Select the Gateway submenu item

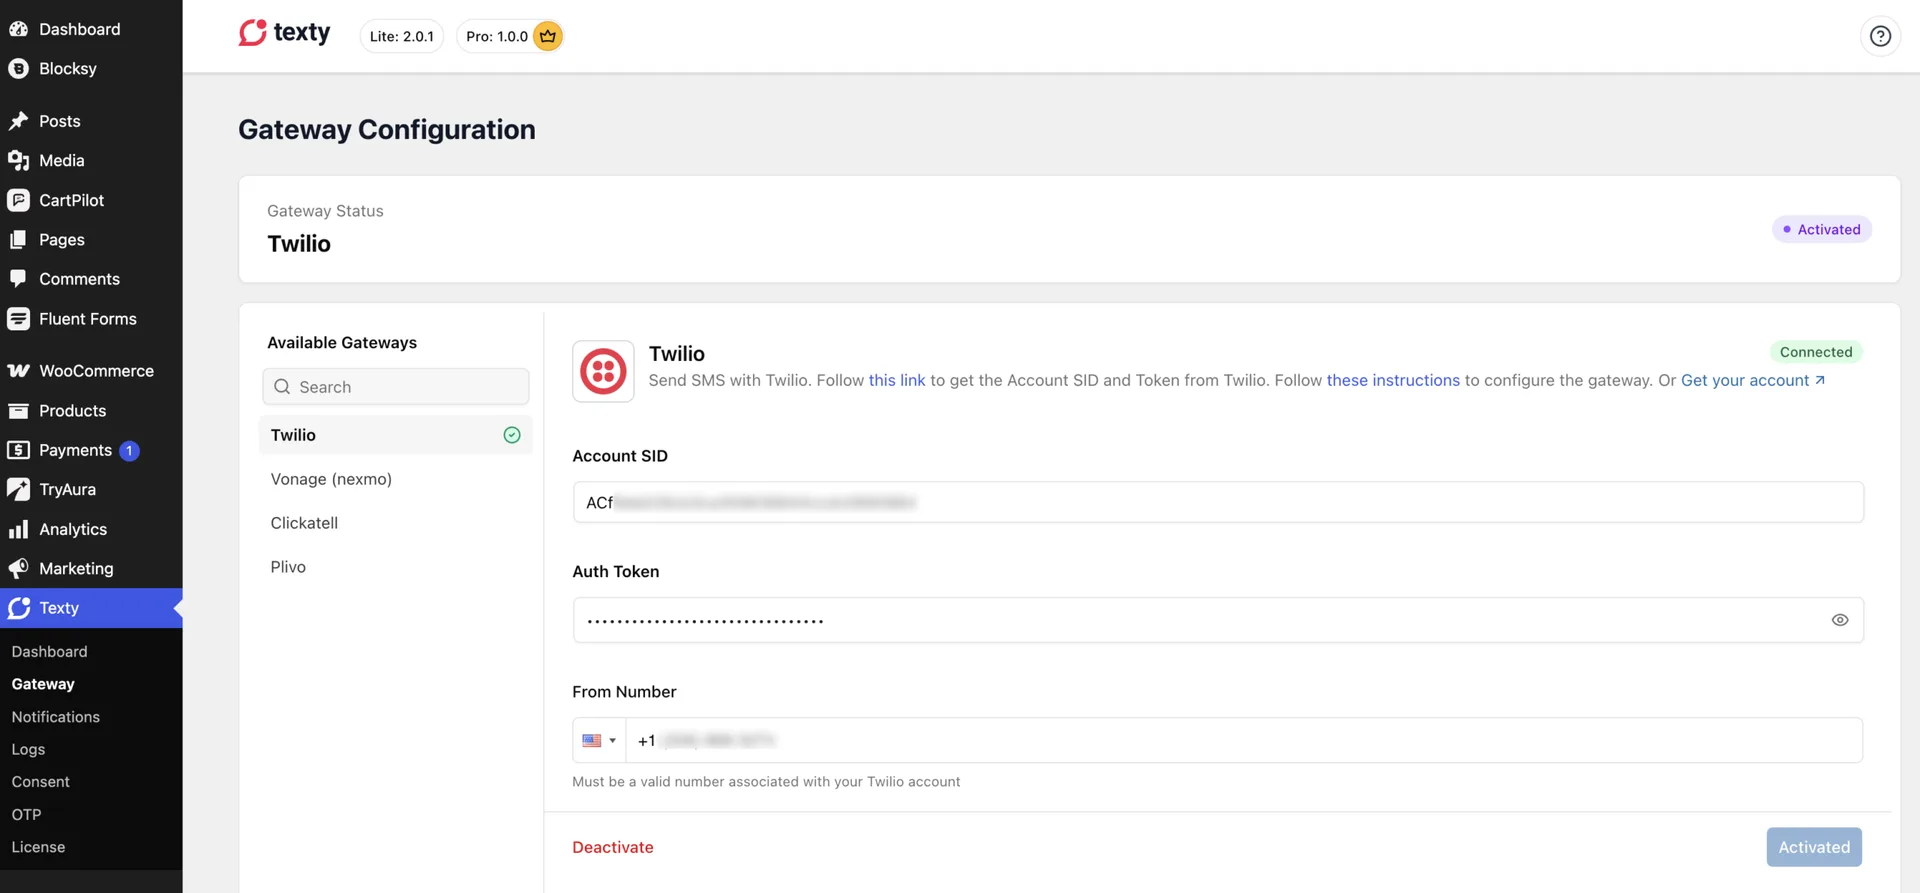point(43,684)
